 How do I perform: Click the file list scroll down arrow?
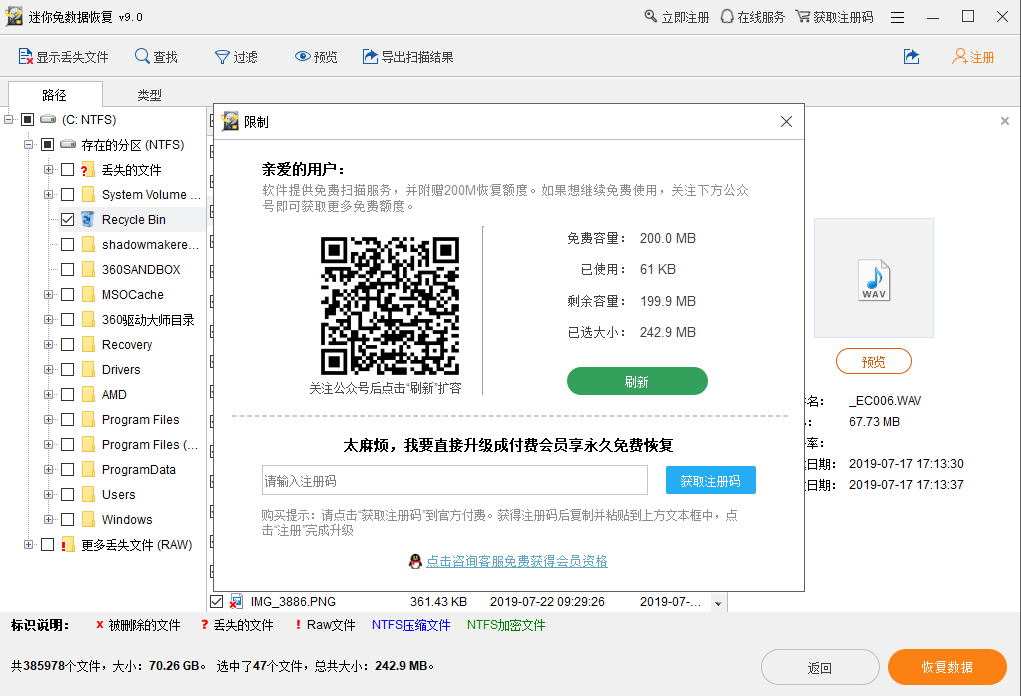(718, 603)
